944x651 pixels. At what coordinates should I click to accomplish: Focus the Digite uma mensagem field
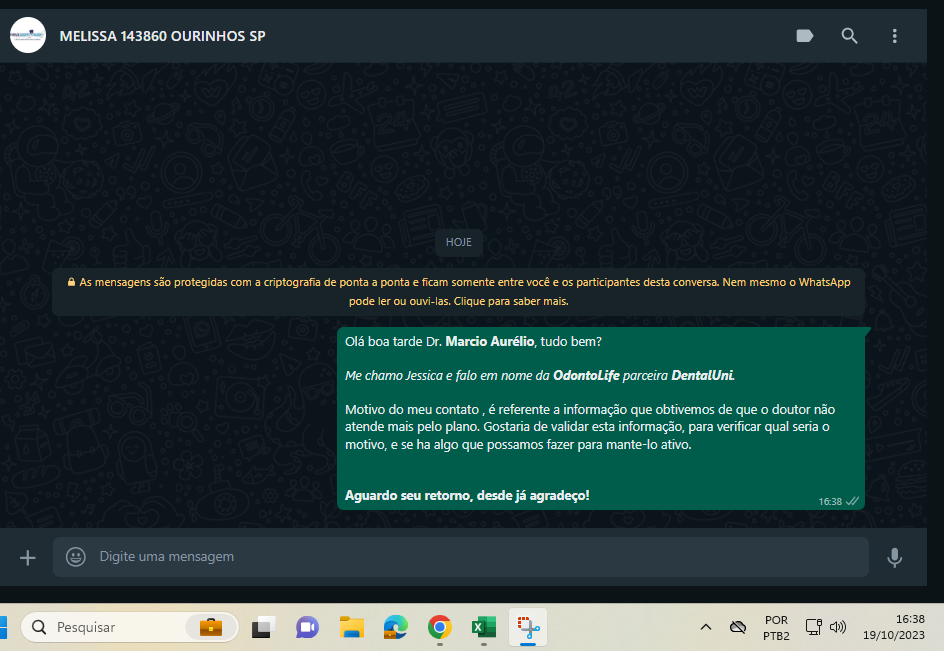(x=461, y=556)
